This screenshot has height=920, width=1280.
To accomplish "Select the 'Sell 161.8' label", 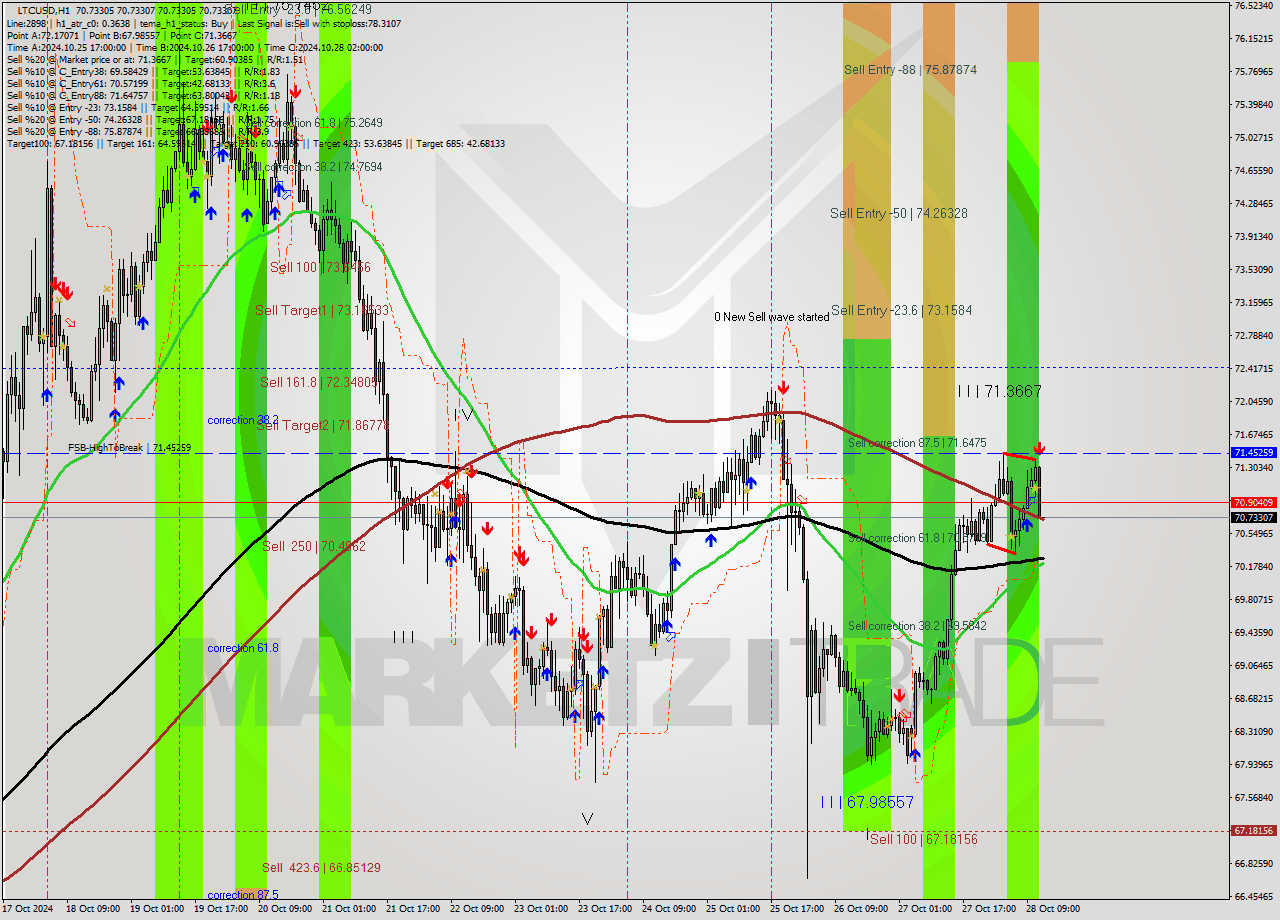I will pyautogui.click(x=319, y=382).
